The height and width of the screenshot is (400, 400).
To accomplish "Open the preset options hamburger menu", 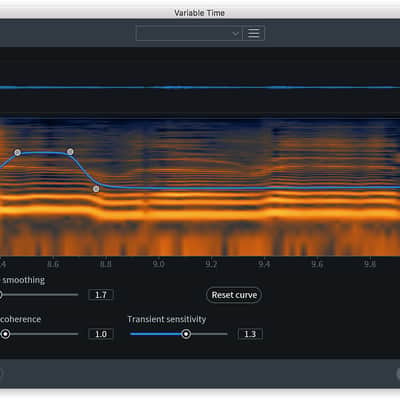I will (x=254, y=33).
